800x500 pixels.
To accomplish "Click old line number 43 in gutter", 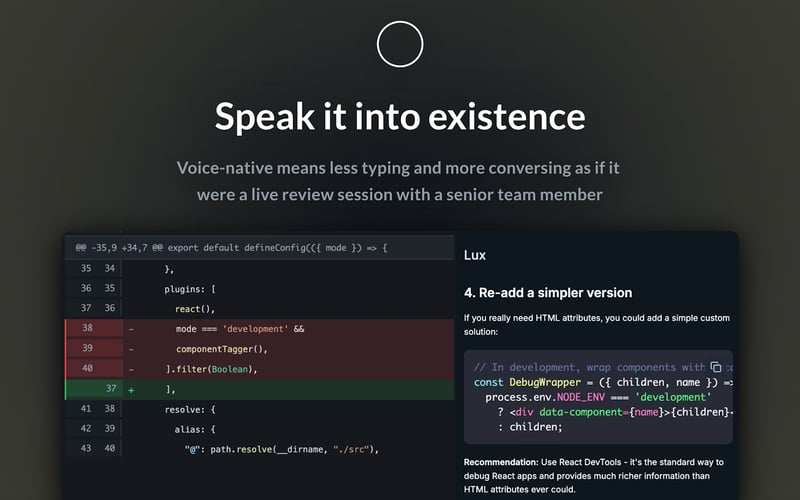I will pyautogui.click(x=86, y=448).
